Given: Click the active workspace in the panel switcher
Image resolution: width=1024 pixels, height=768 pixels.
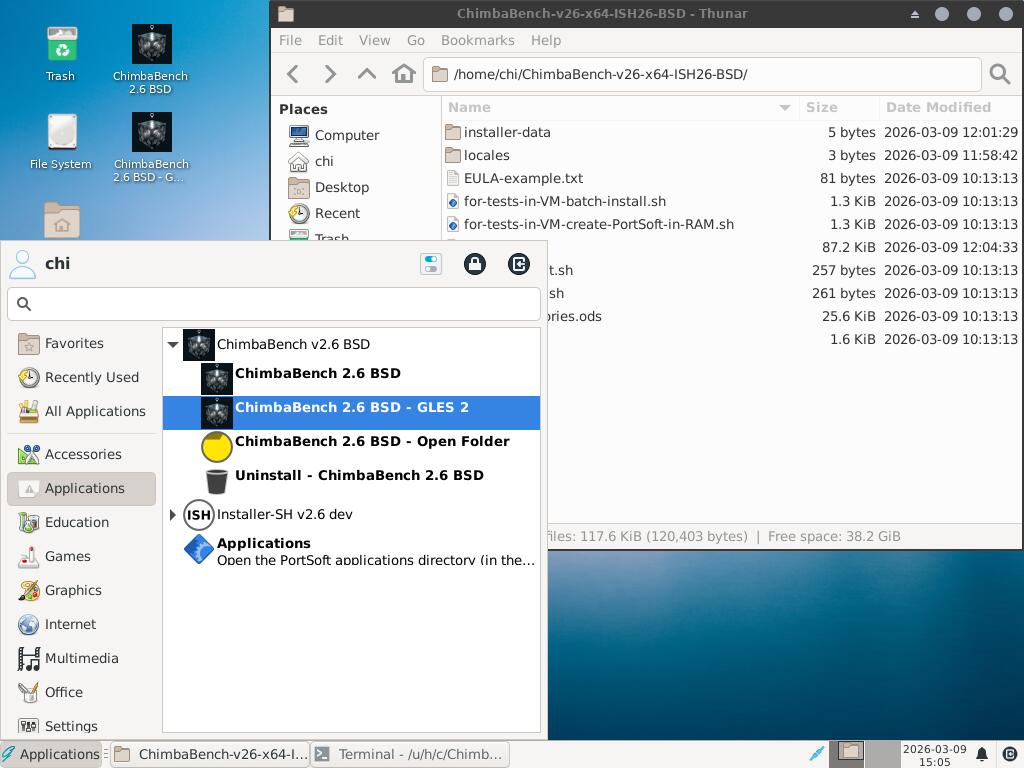Looking at the screenshot, I should tap(849, 754).
